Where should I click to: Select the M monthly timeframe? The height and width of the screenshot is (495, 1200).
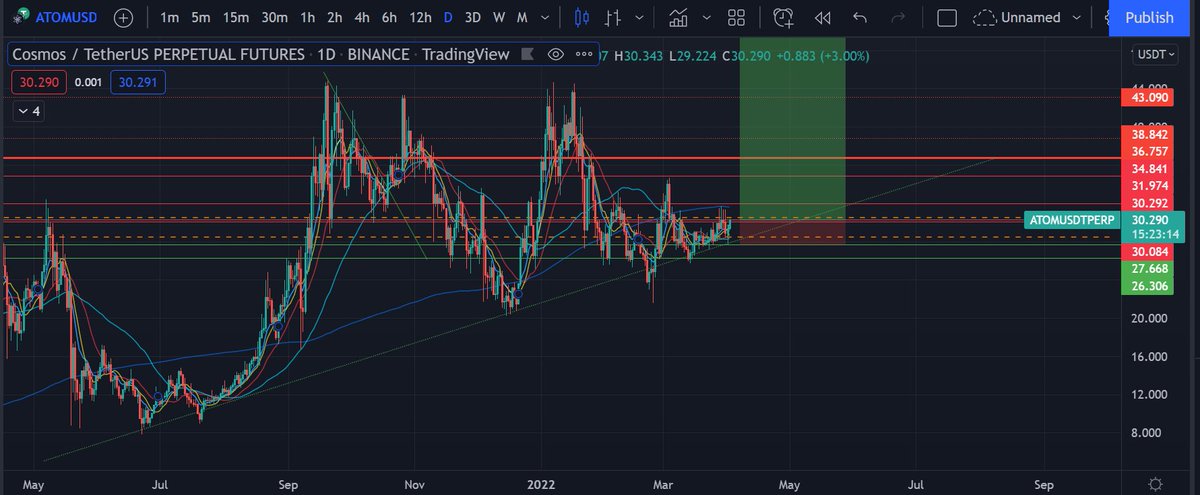click(522, 18)
